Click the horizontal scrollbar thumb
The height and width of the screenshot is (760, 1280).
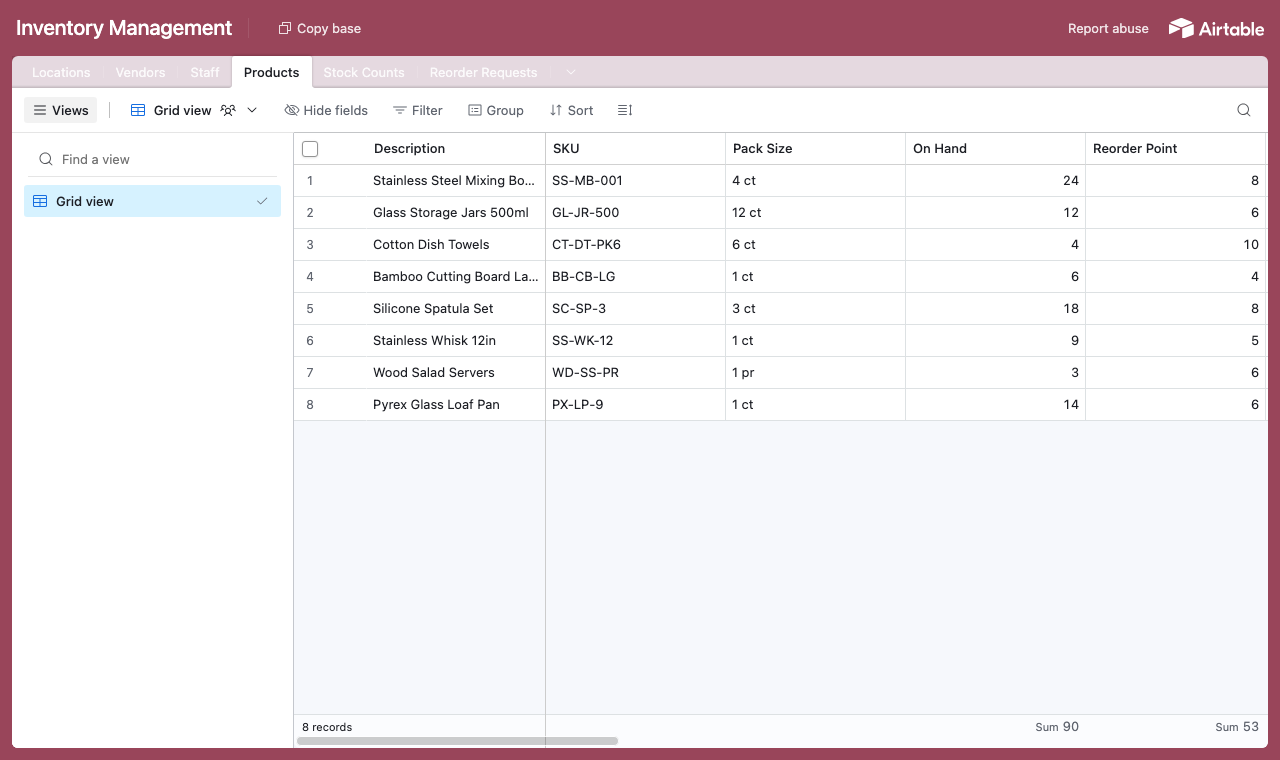pos(457,741)
